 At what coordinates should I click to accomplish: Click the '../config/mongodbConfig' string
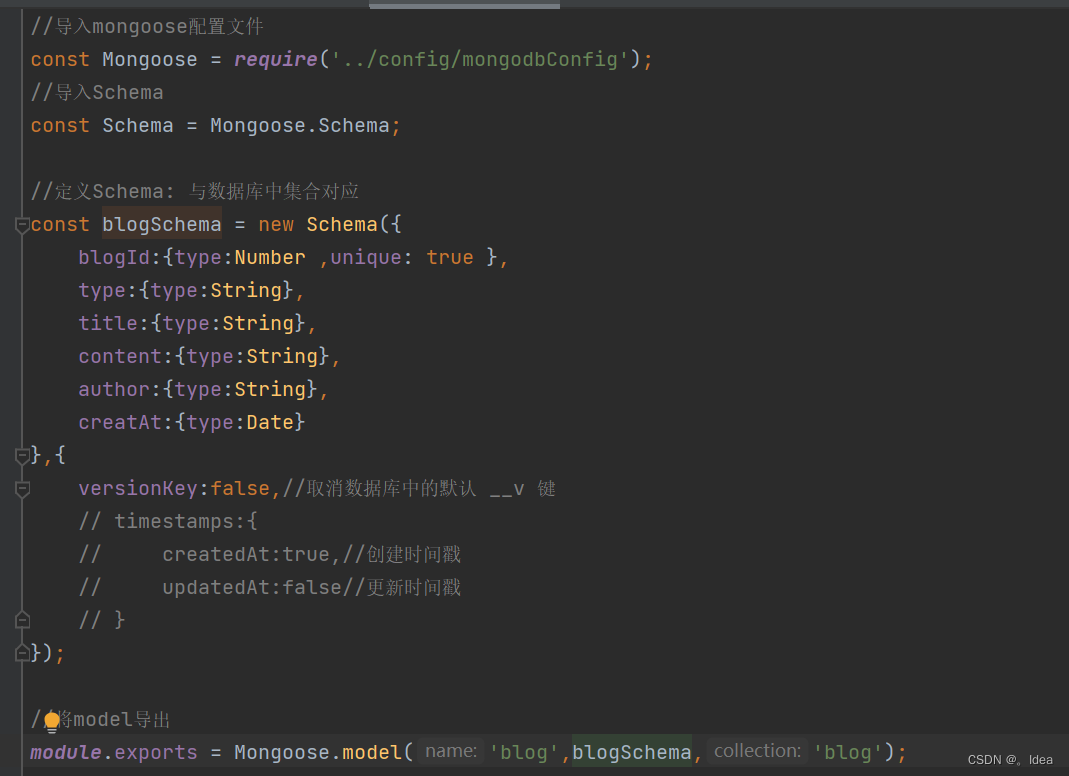coord(480,59)
